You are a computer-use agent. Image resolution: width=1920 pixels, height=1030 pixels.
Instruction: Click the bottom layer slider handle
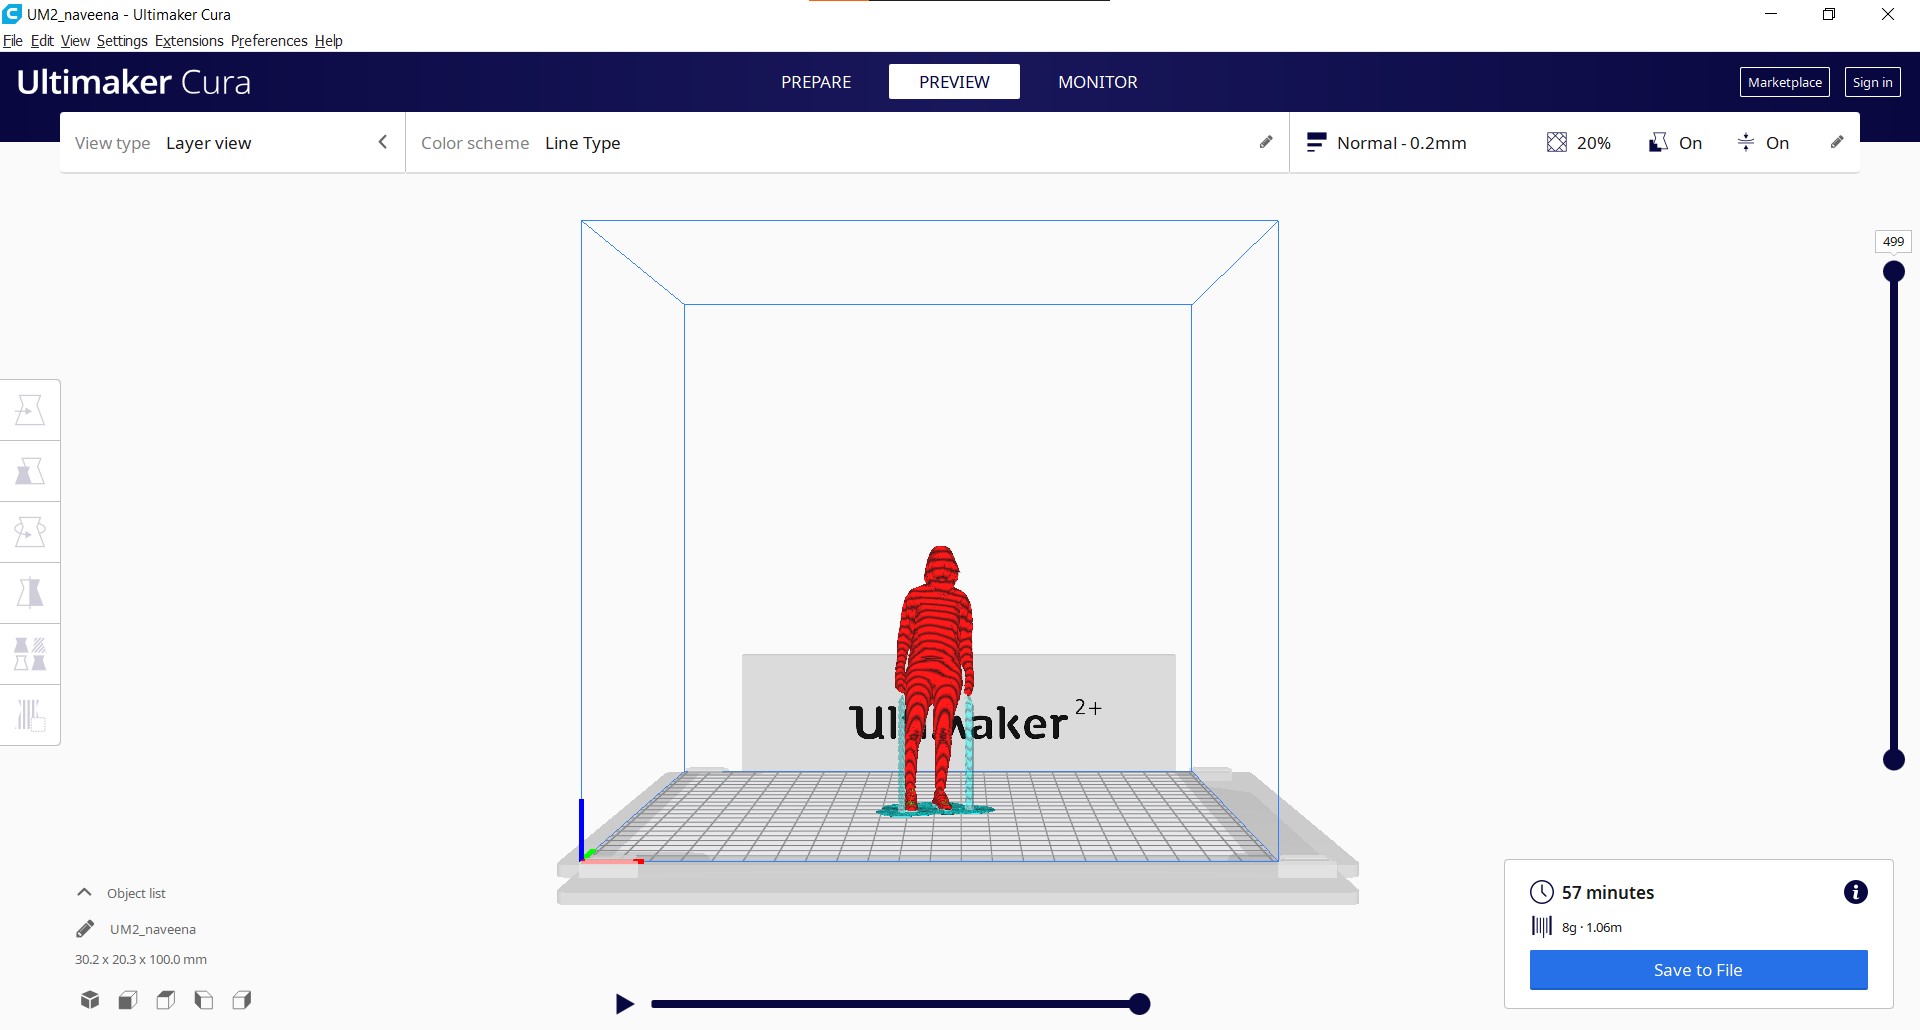[x=1893, y=760]
